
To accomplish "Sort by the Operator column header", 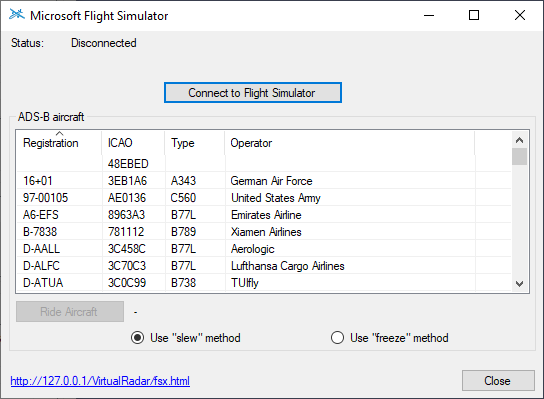I will [x=349, y=143].
